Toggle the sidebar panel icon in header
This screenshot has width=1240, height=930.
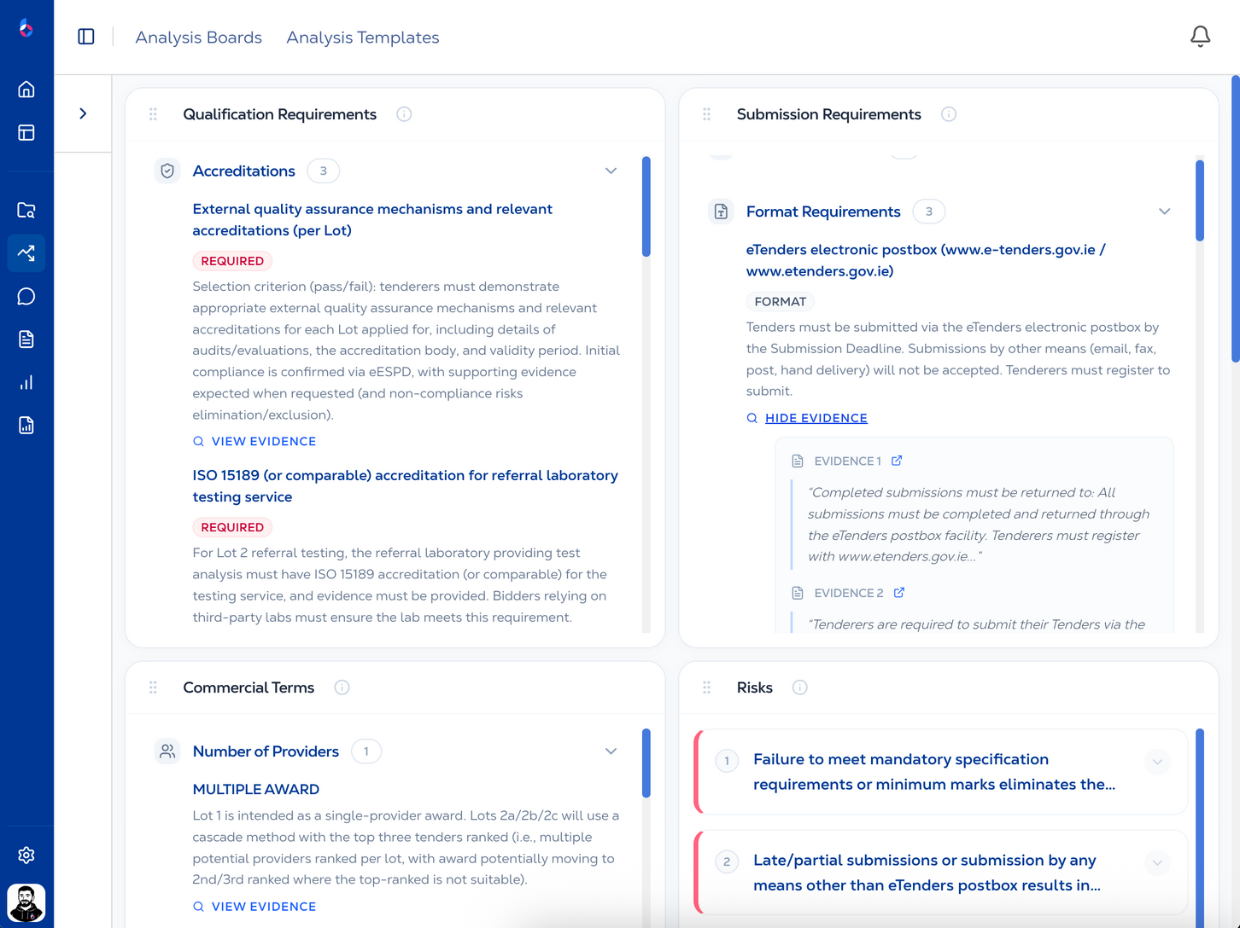click(86, 37)
